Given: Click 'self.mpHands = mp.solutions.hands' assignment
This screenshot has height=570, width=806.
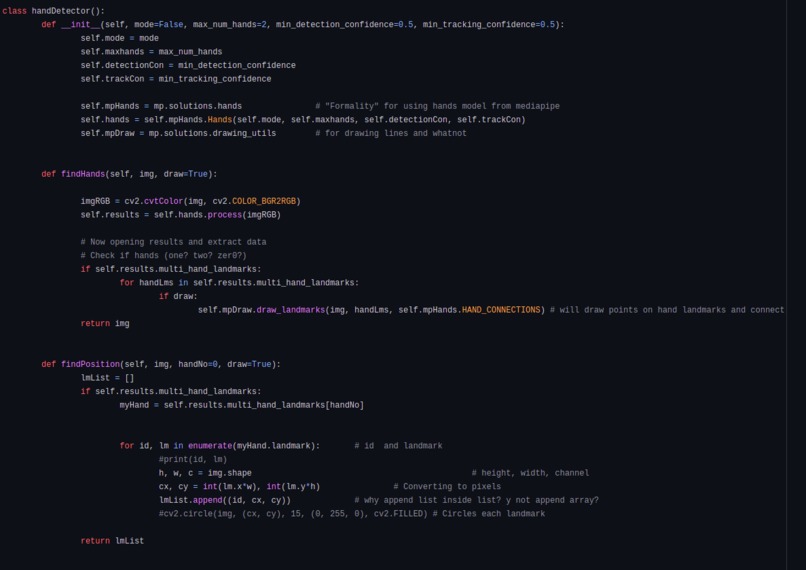Looking at the screenshot, I should [161, 106].
